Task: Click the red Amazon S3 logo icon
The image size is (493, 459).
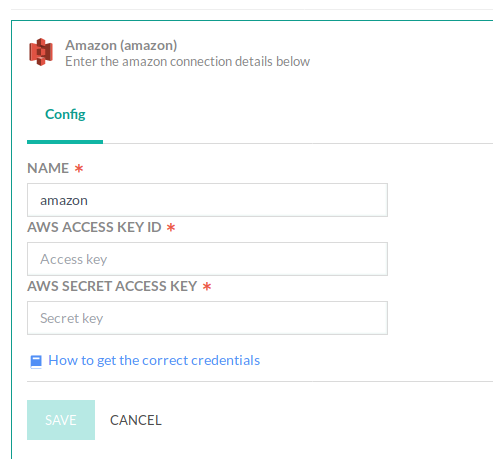Action: click(x=41, y=52)
